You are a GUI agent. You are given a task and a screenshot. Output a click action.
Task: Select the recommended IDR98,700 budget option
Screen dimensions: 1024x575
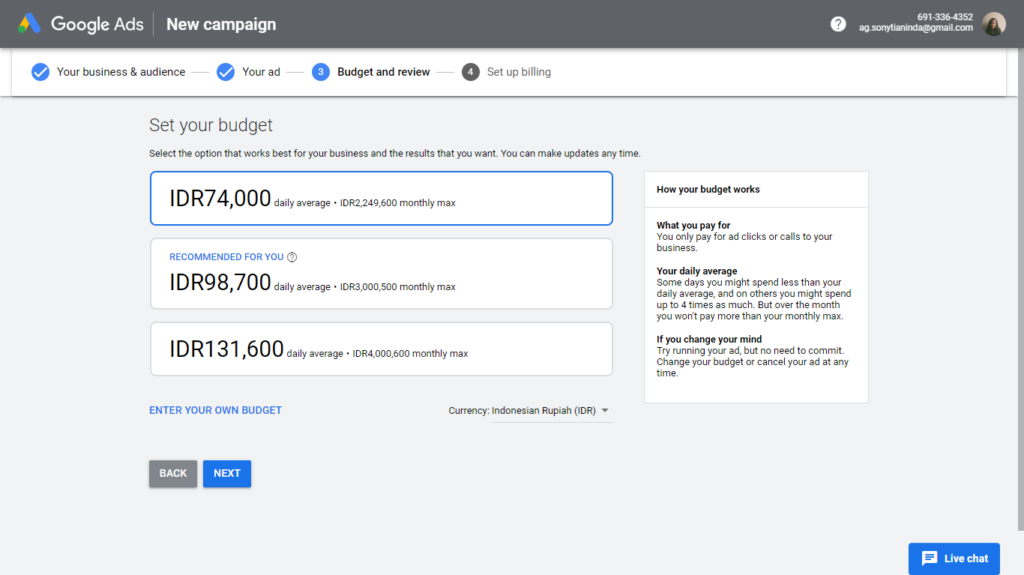point(381,274)
